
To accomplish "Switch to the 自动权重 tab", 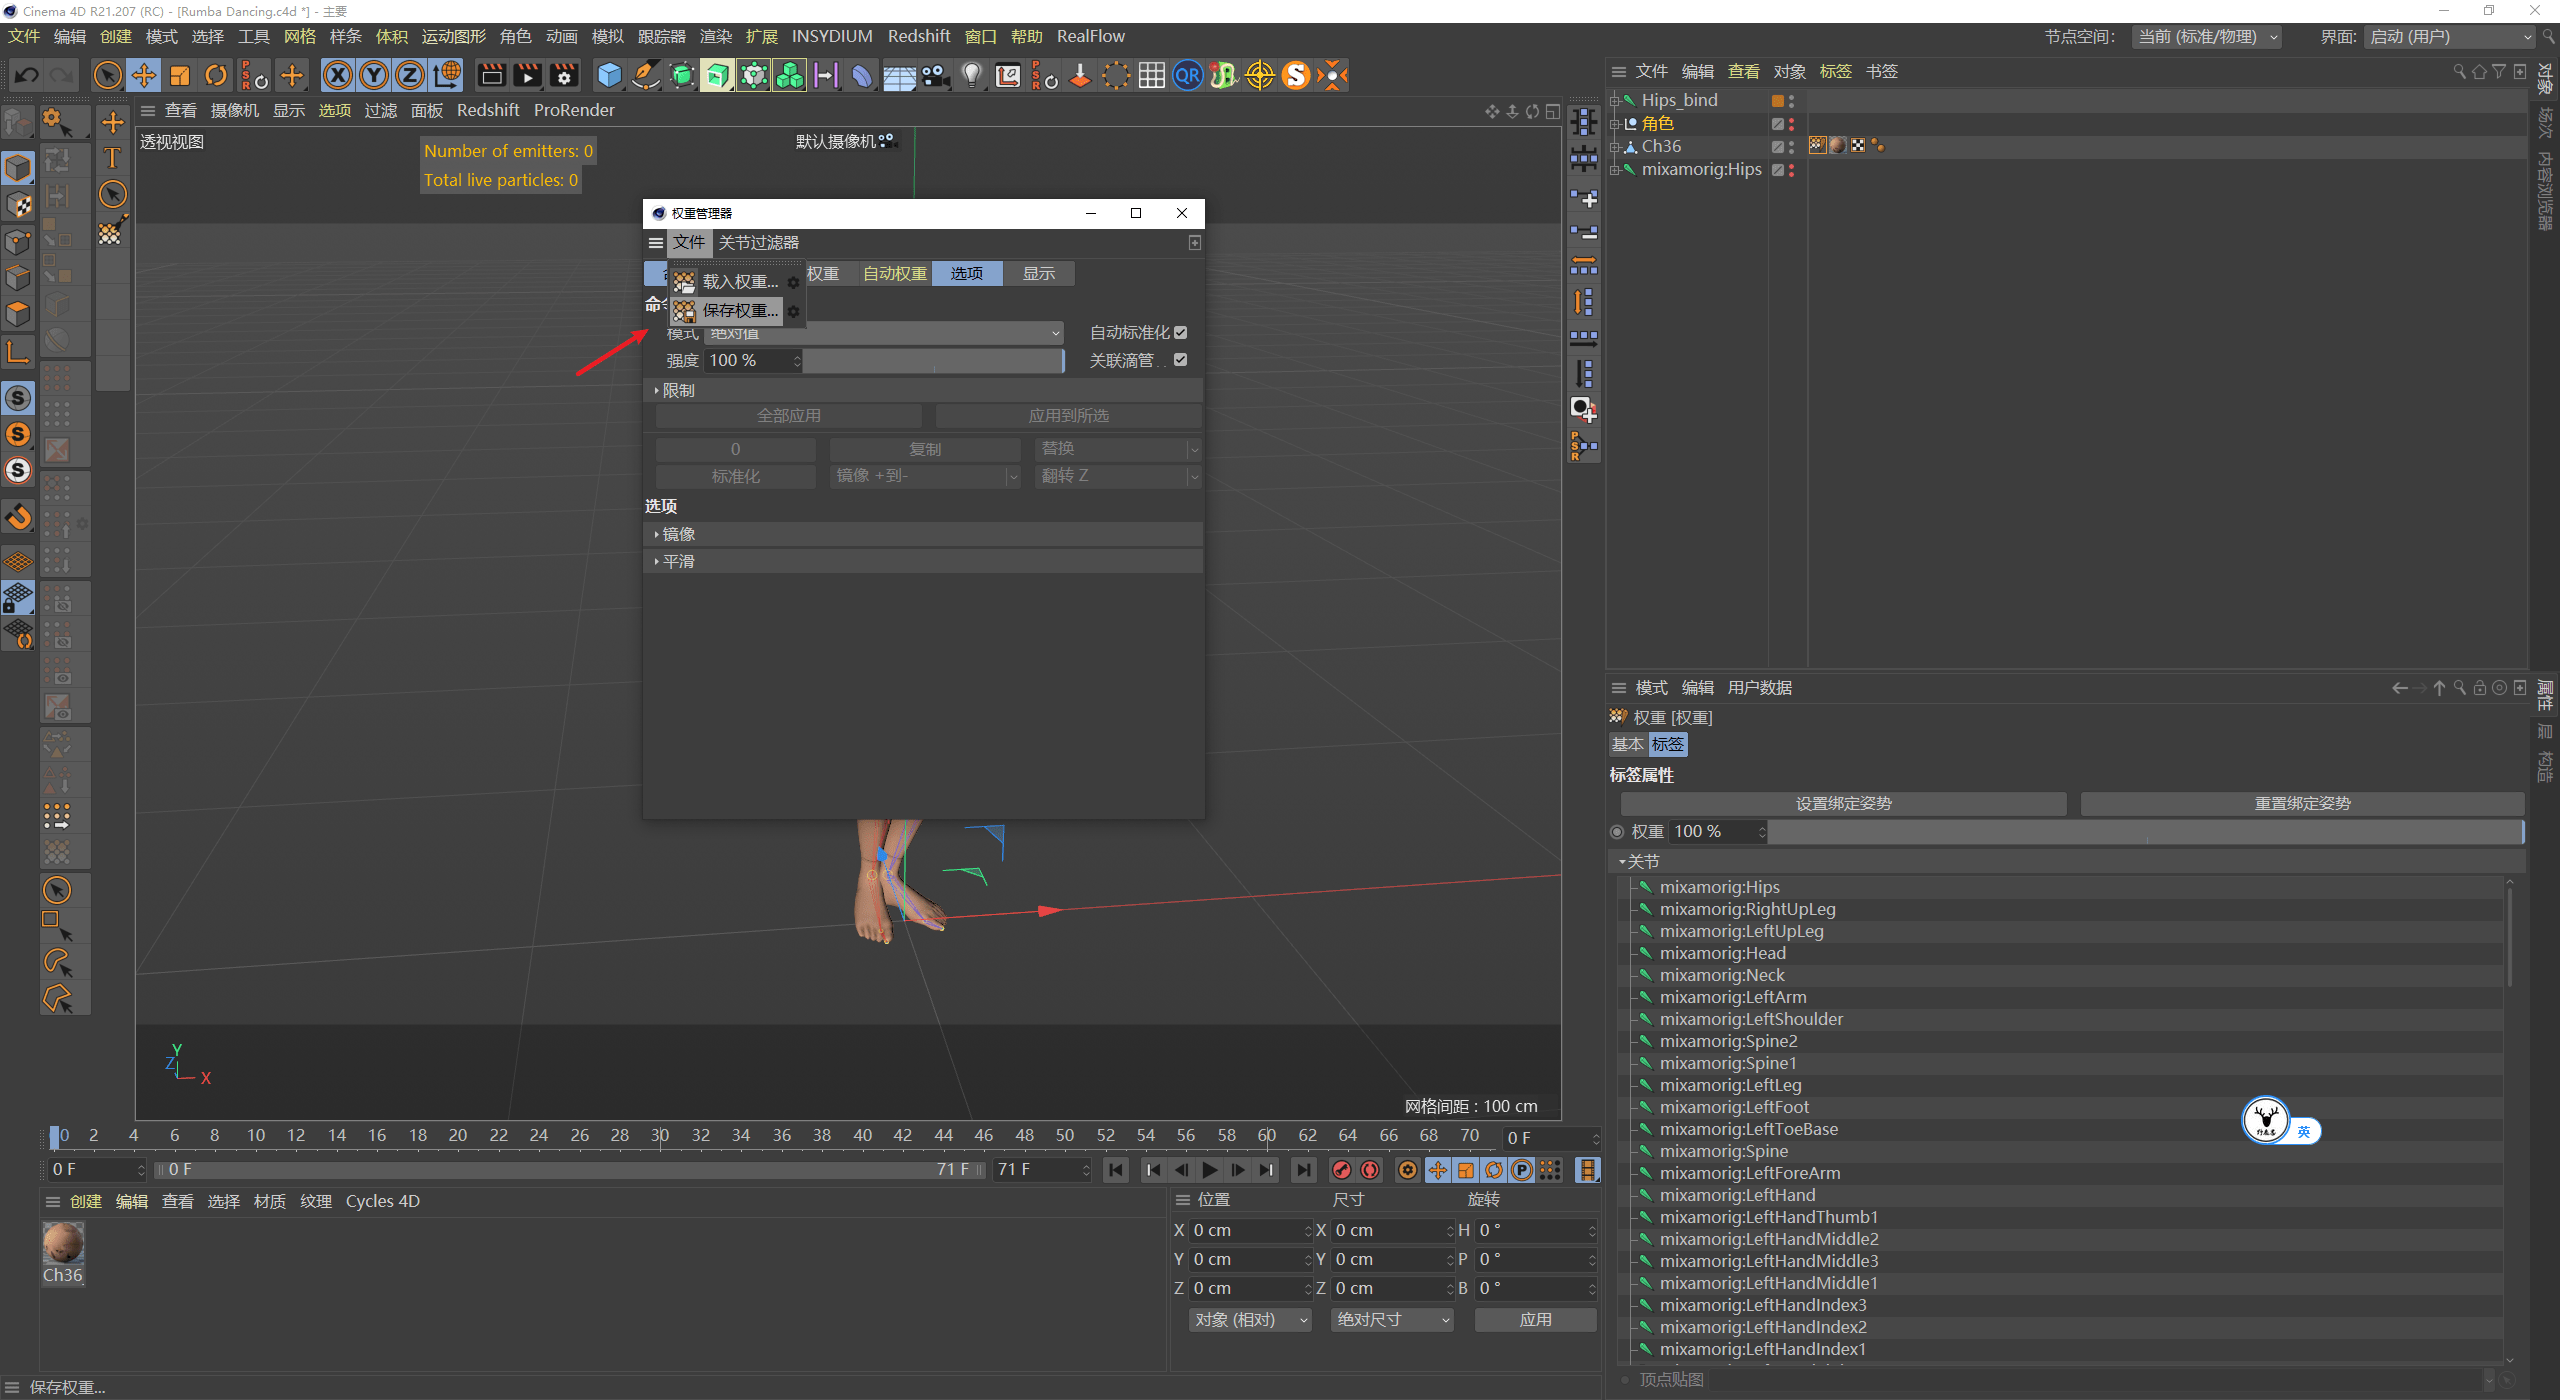I will pyautogui.click(x=893, y=273).
